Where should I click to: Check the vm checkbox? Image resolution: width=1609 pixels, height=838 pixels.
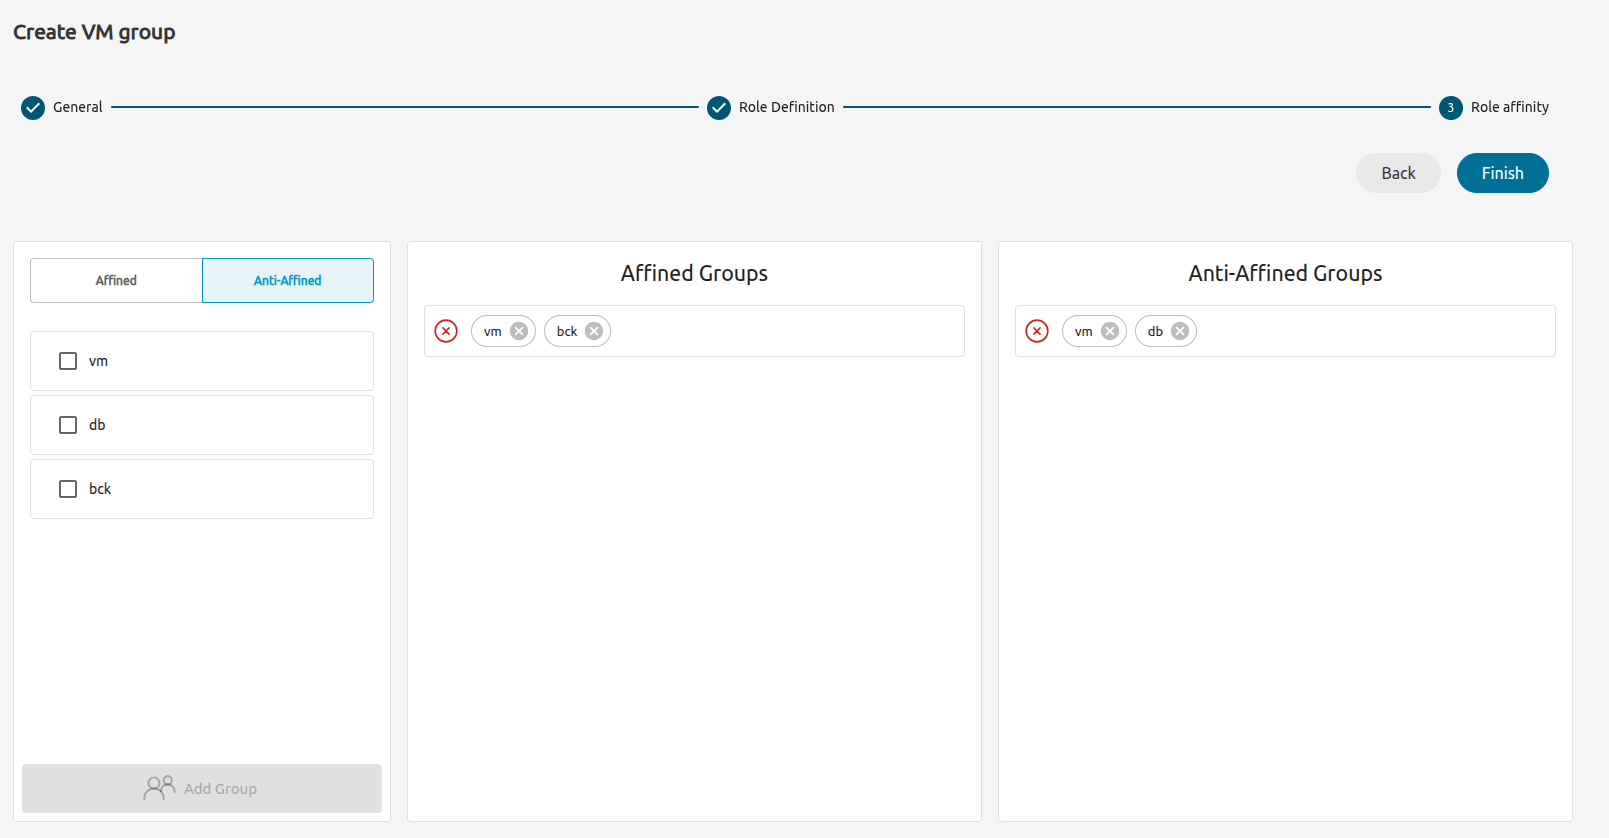tap(68, 361)
